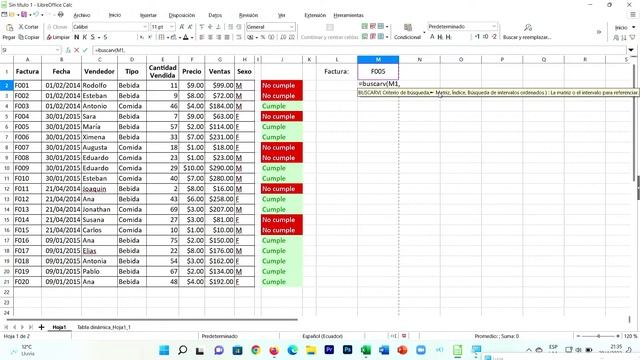Open Windows Start menu

[164, 350]
